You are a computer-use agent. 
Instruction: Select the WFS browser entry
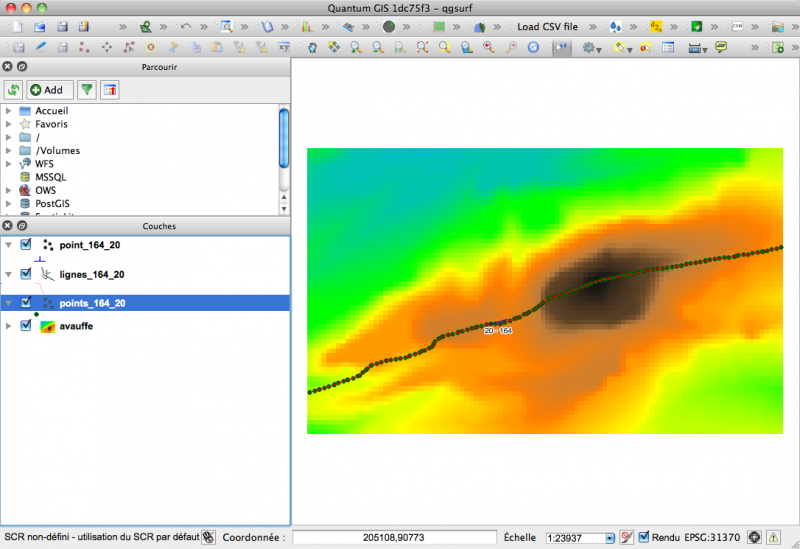tap(44, 163)
